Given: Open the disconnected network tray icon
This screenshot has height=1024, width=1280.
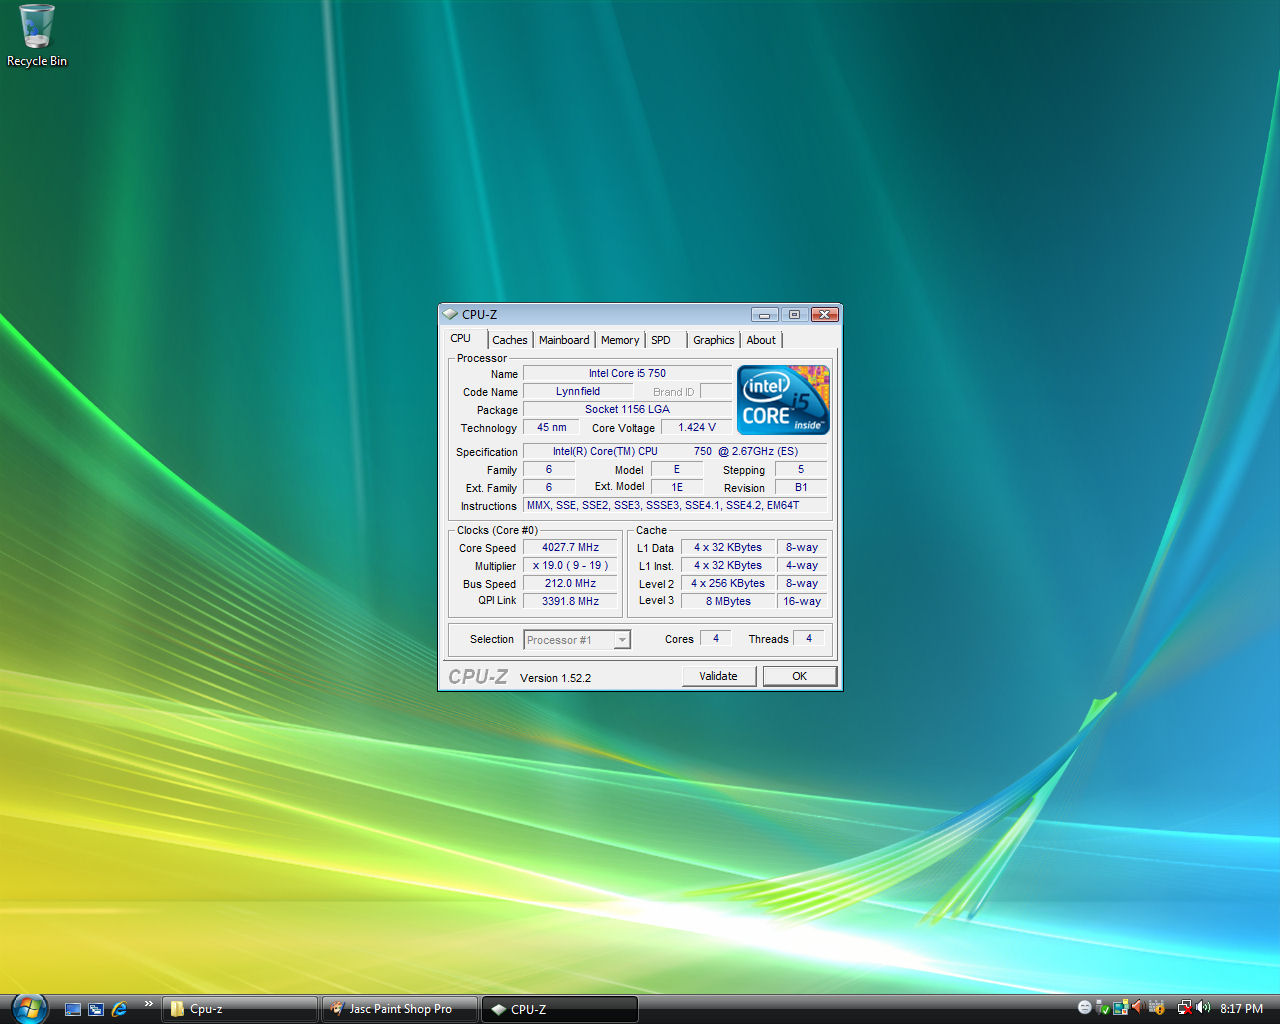Looking at the screenshot, I should 1184,1008.
